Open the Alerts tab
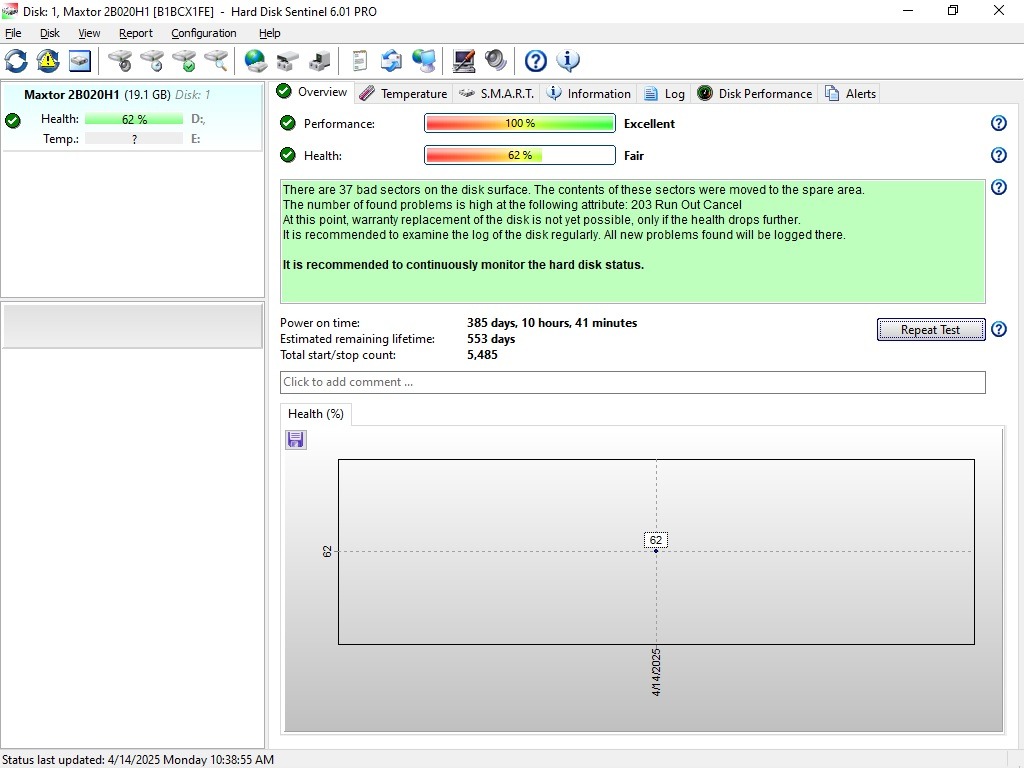Viewport: 1024px width, 768px height. 850,93
